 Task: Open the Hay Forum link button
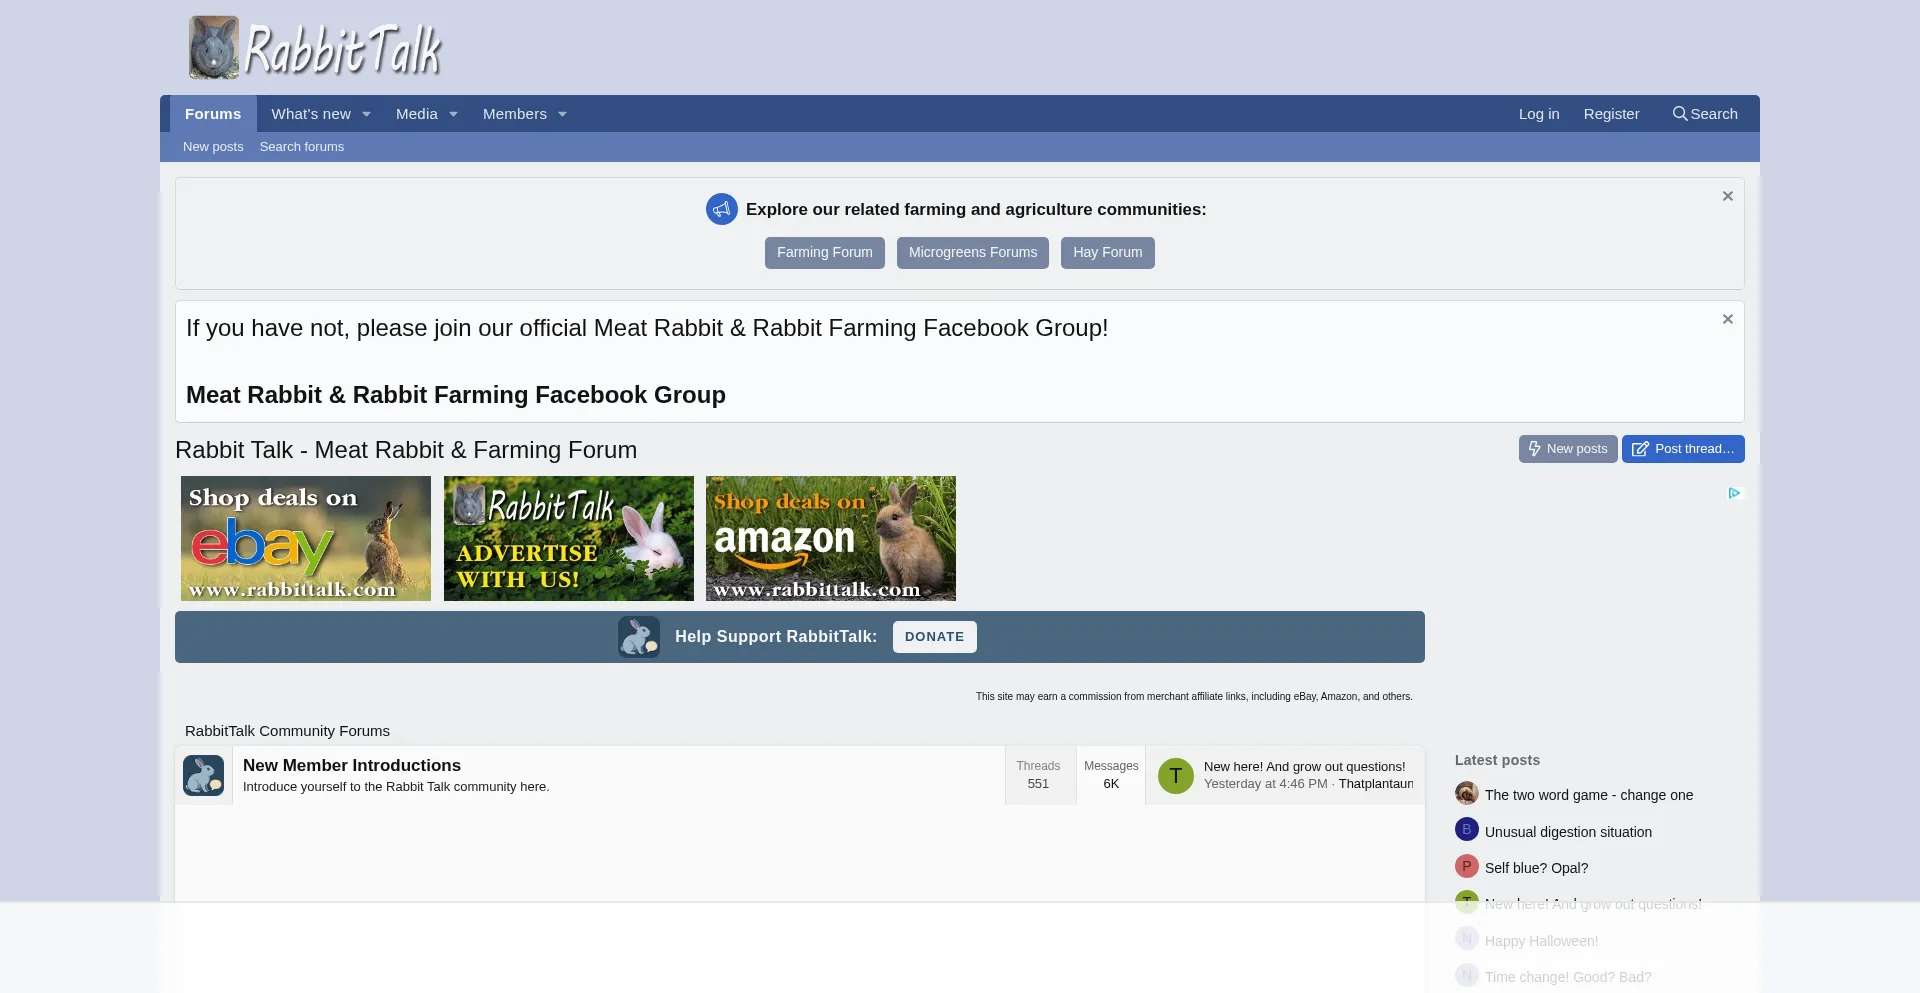pyautogui.click(x=1107, y=253)
